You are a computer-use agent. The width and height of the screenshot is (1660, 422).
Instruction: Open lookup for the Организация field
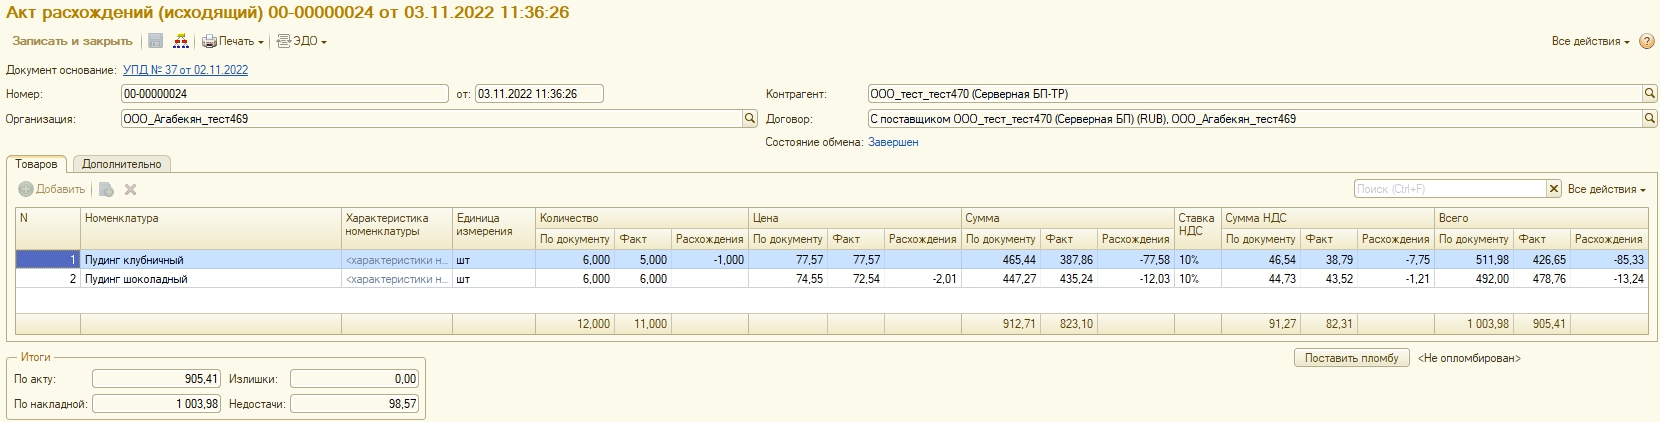[750, 119]
